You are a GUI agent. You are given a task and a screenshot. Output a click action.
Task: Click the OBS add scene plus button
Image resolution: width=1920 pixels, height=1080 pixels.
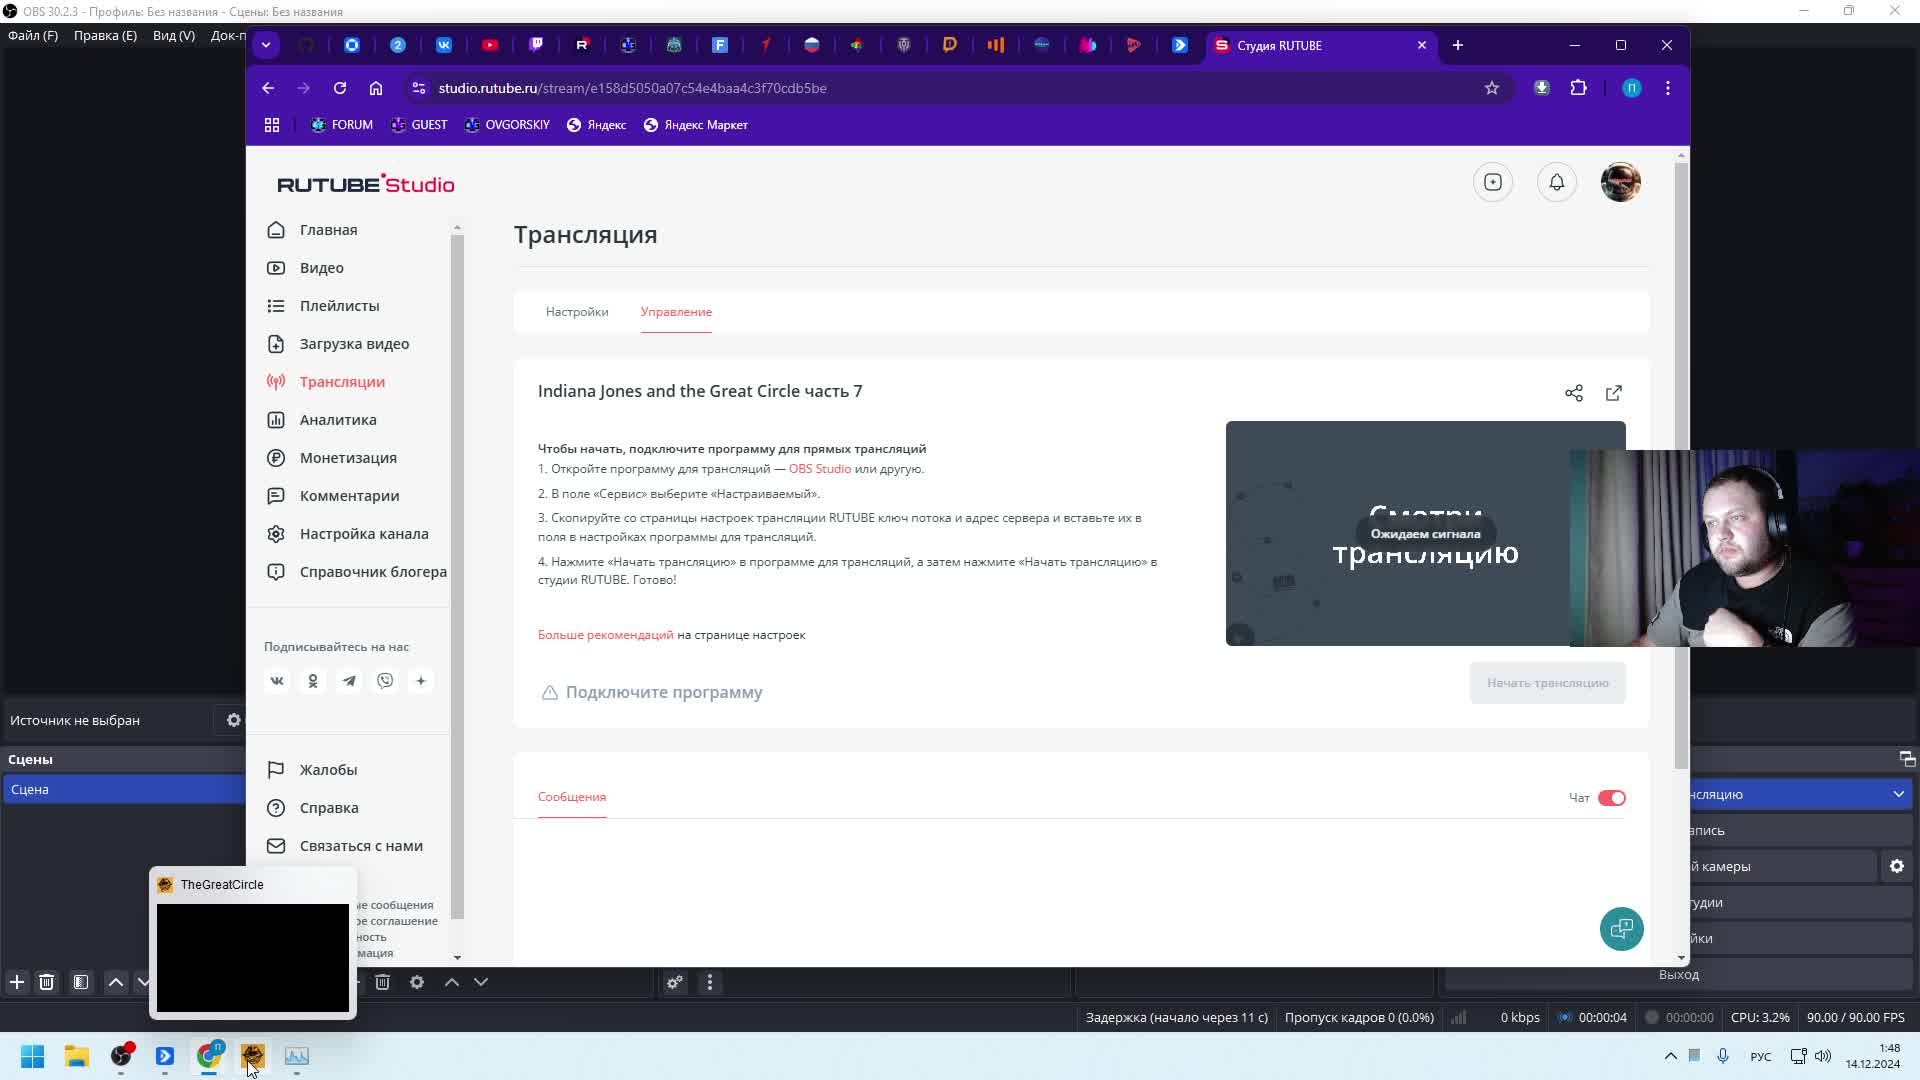point(17,982)
